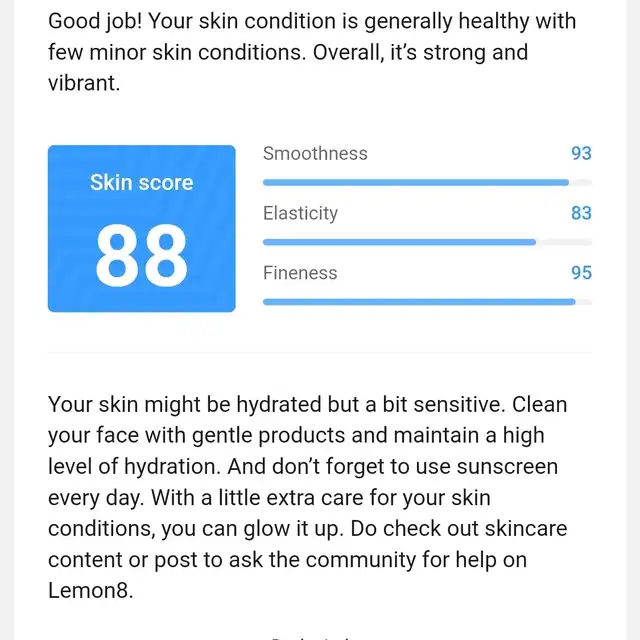Select the Elasticity label
Image resolution: width=640 pixels, height=640 pixels.
point(300,213)
